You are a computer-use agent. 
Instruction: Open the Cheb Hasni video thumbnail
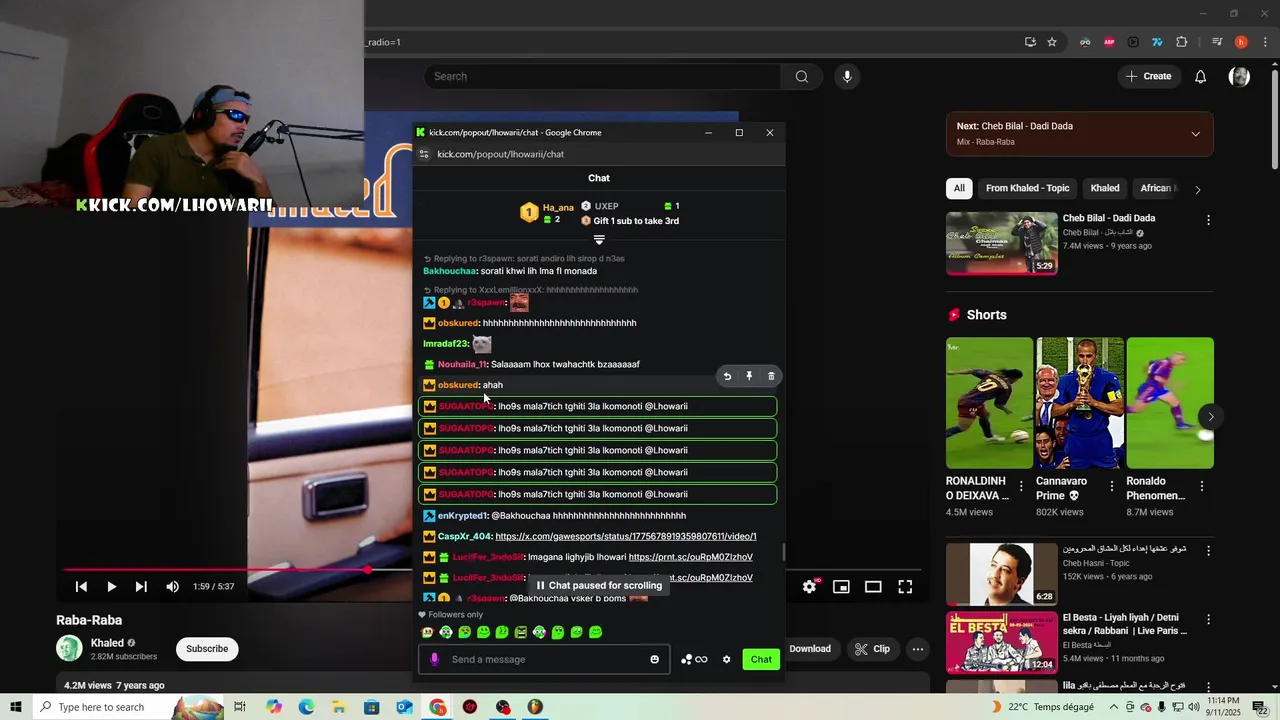pos(1001,573)
